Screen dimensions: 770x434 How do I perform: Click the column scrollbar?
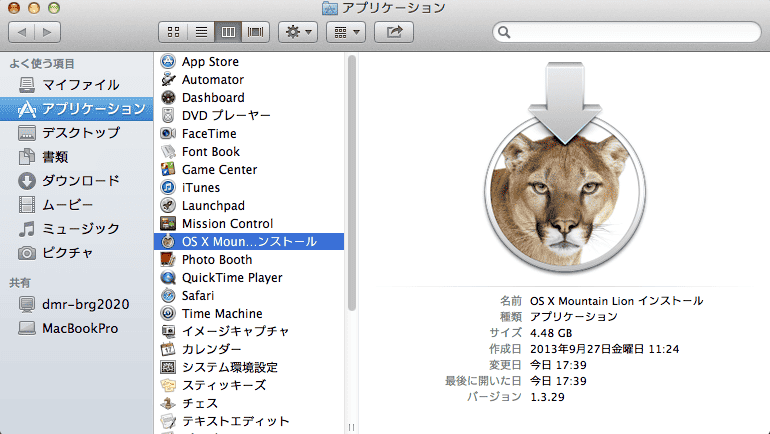coord(352,183)
